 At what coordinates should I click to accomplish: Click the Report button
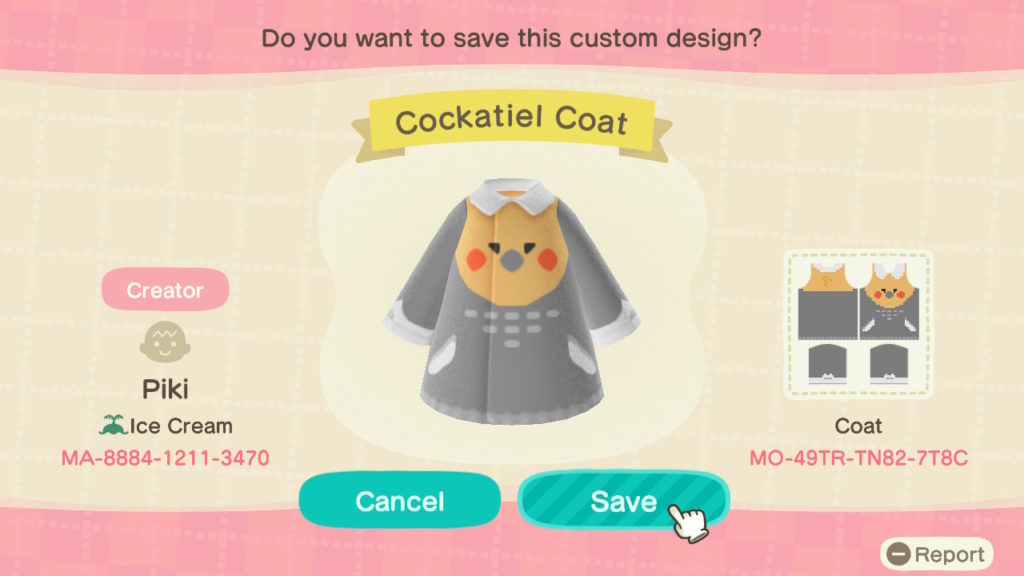pos(937,554)
